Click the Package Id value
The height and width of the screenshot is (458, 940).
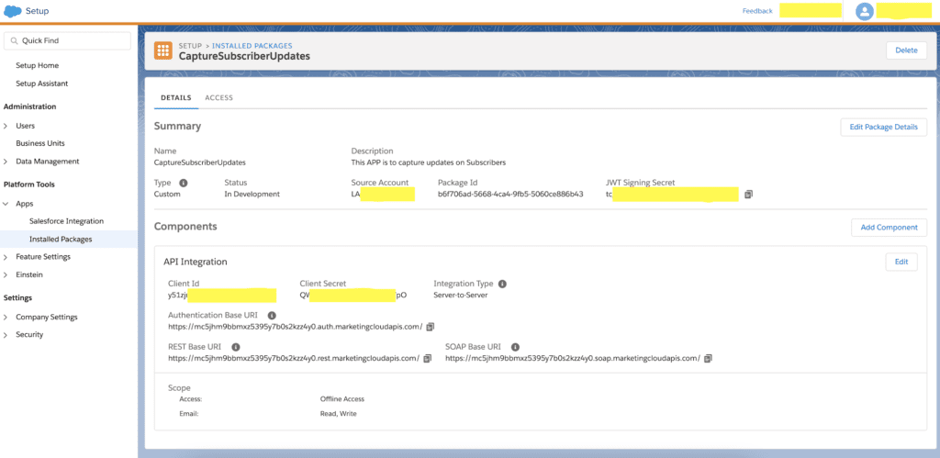pos(511,194)
